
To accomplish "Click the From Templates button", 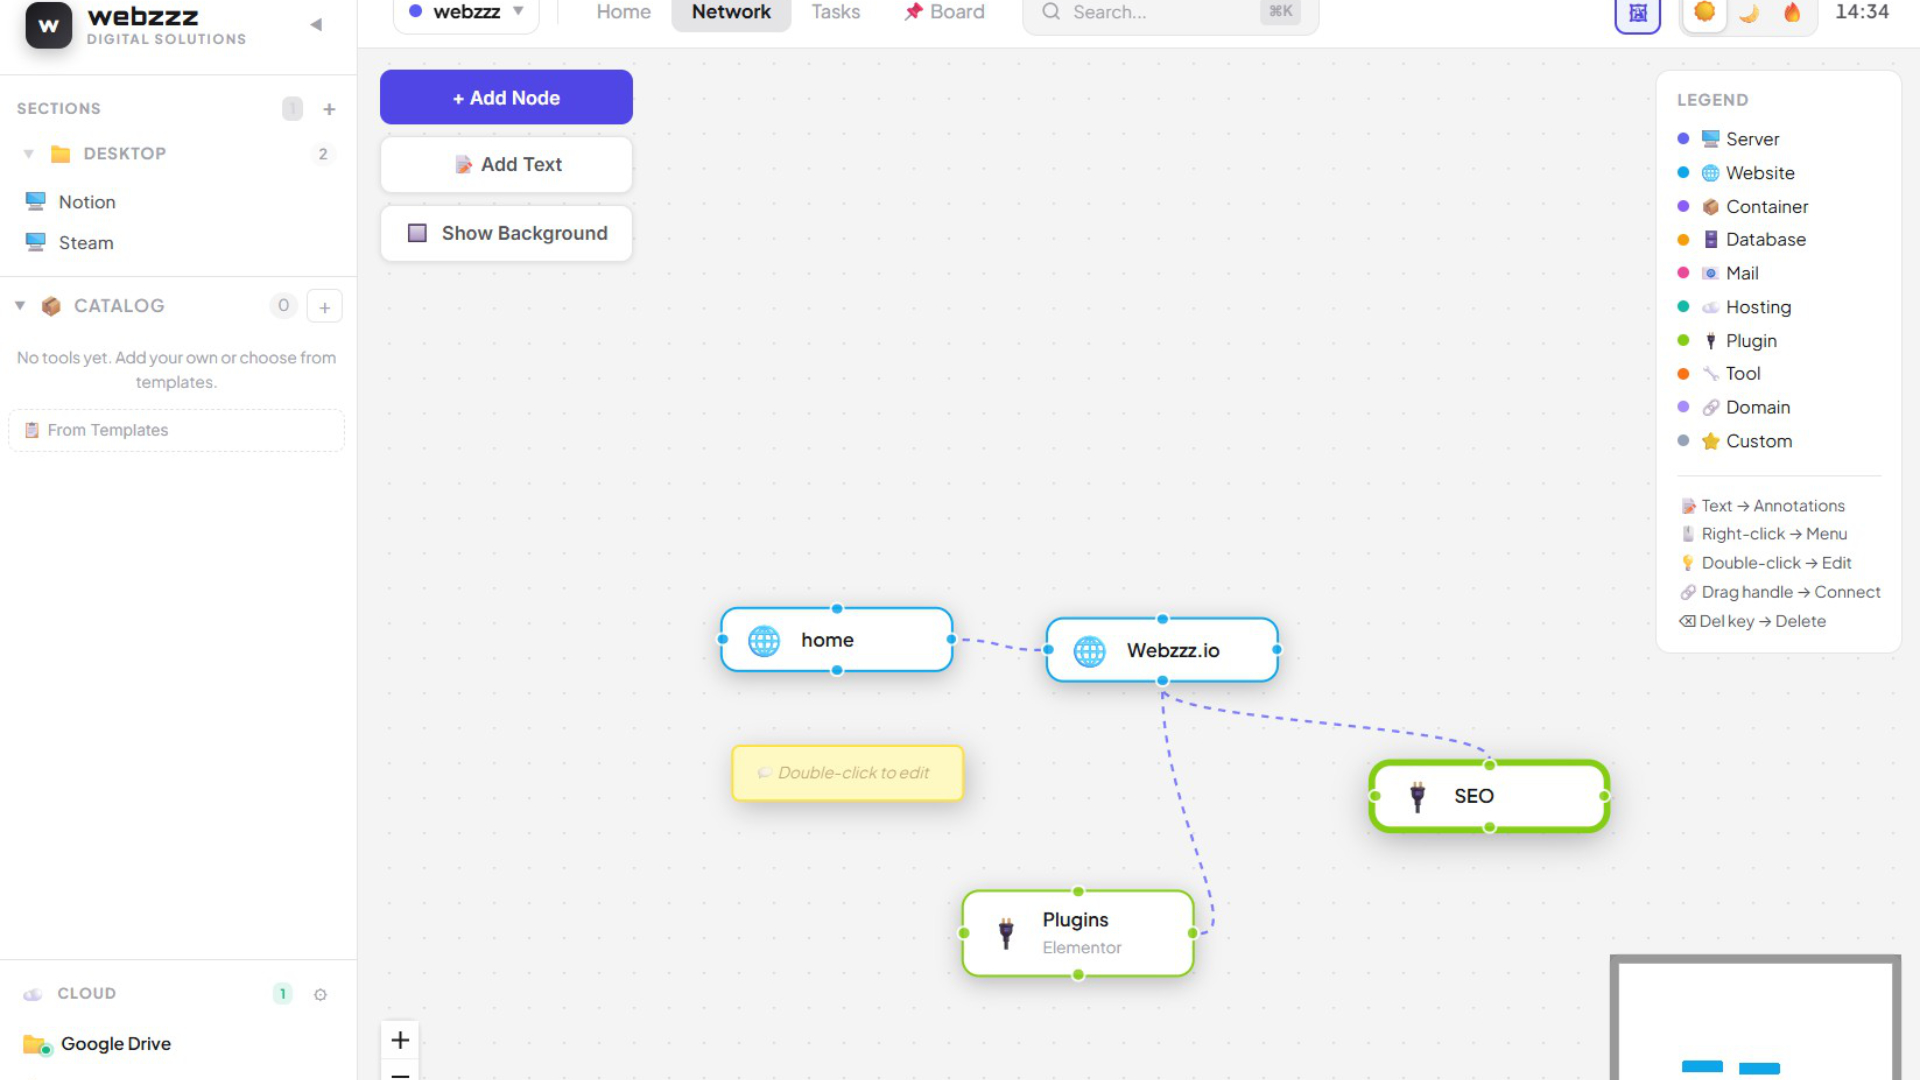I will 176,430.
